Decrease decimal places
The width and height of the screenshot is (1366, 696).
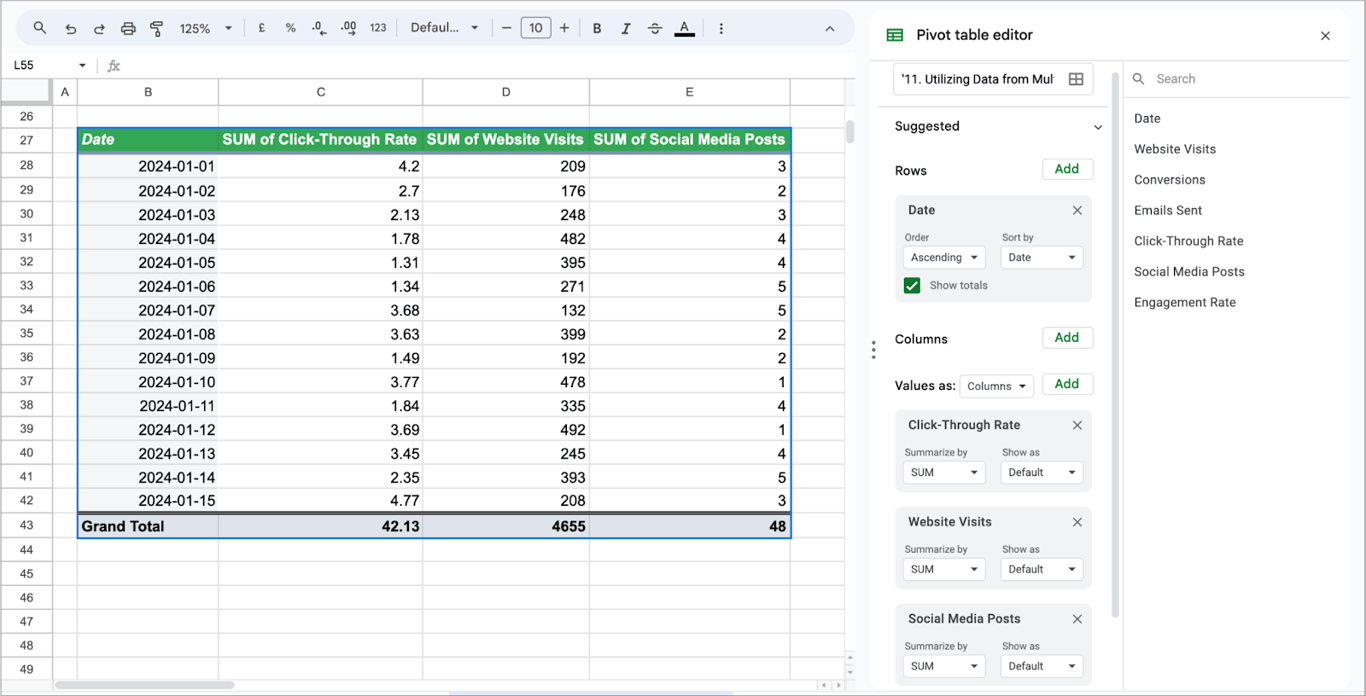319,28
